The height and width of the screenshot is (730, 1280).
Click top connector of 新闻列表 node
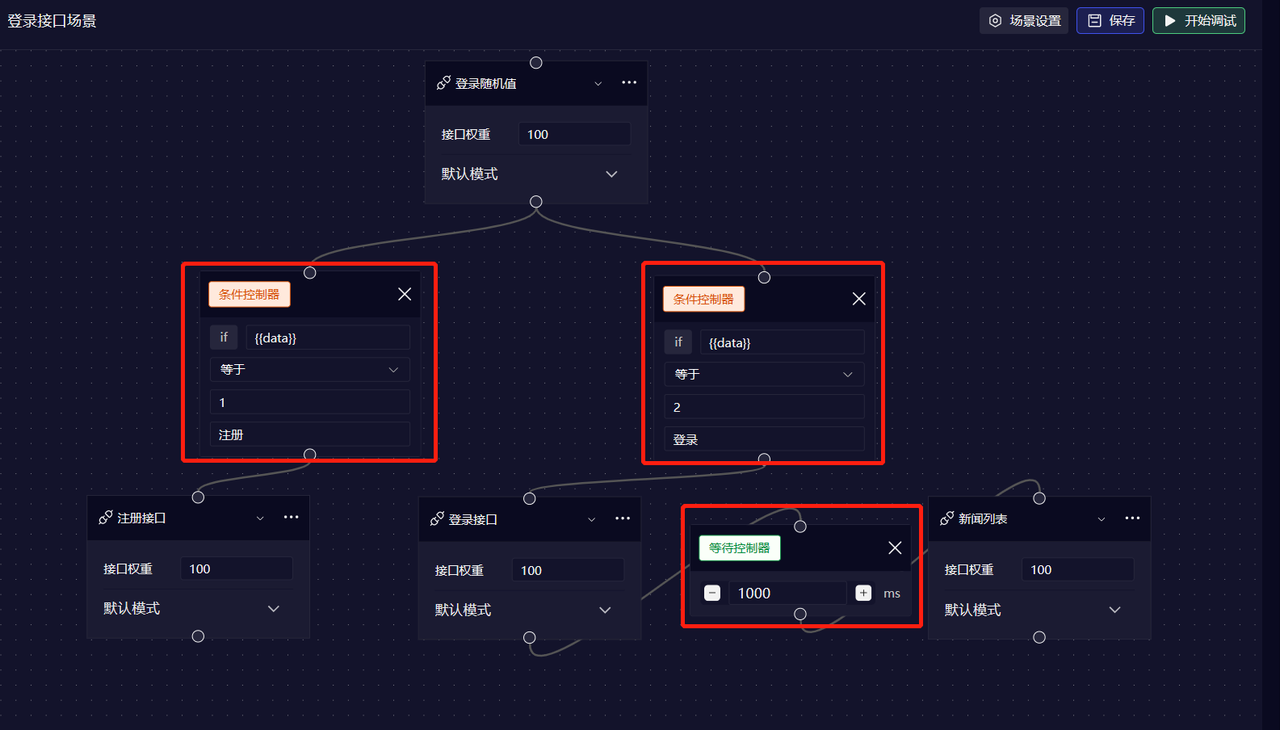tap(1039, 498)
